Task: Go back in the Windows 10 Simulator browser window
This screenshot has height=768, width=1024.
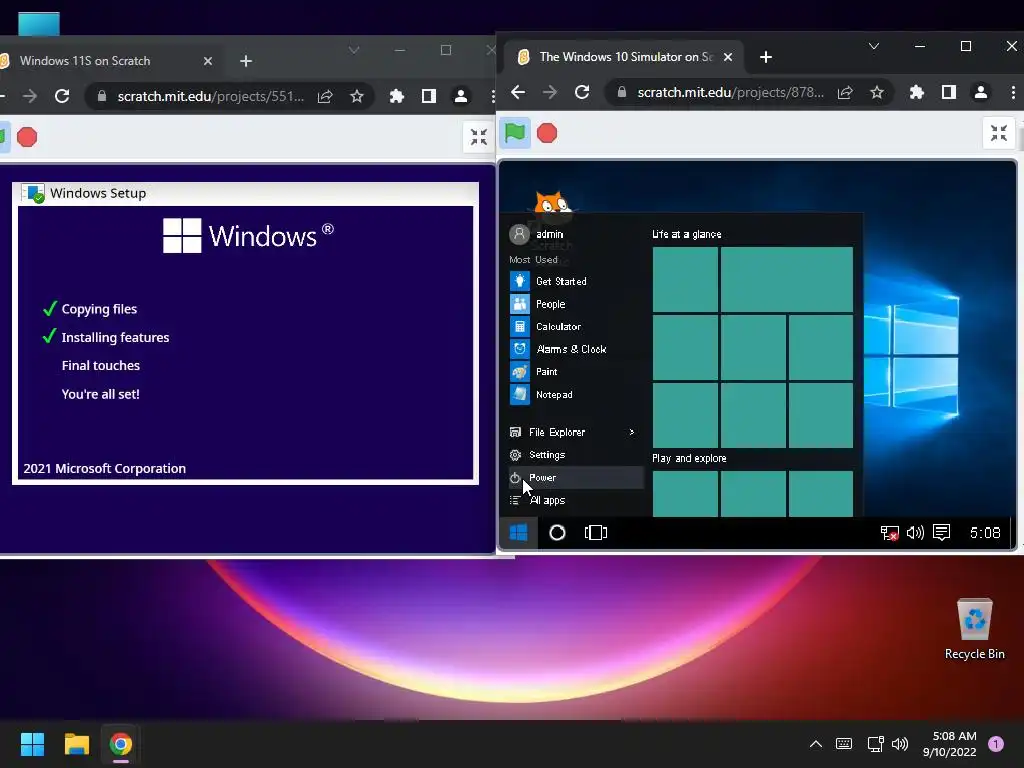Action: (x=518, y=92)
